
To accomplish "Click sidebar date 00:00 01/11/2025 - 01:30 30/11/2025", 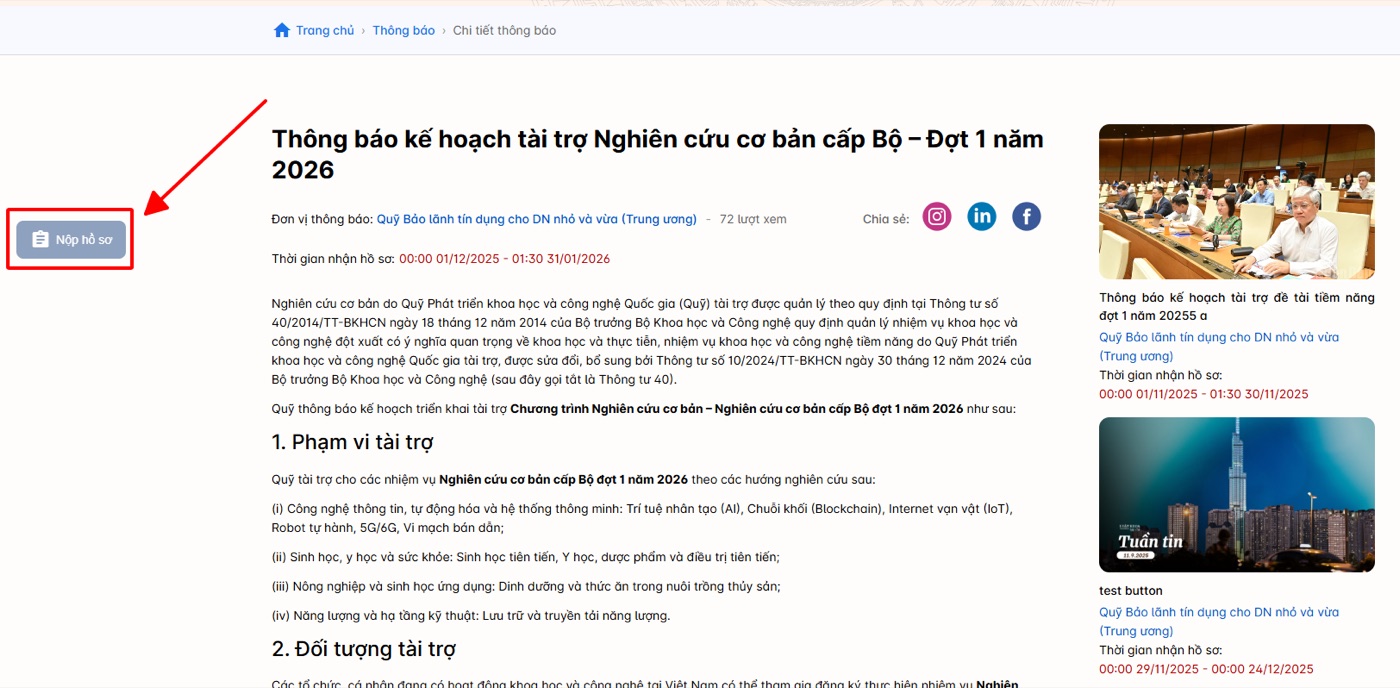I will (1204, 394).
